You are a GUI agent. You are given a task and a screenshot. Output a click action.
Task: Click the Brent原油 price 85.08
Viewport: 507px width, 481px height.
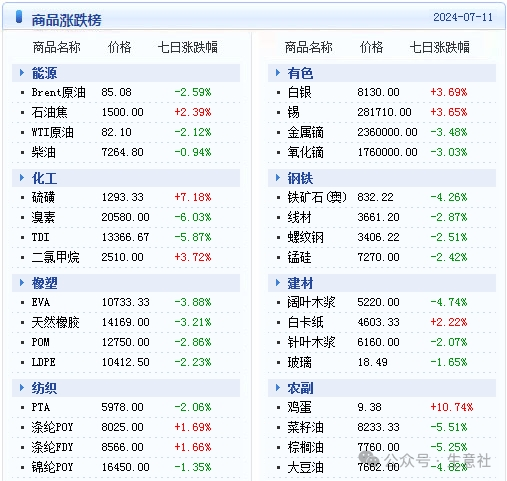(116, 92)
